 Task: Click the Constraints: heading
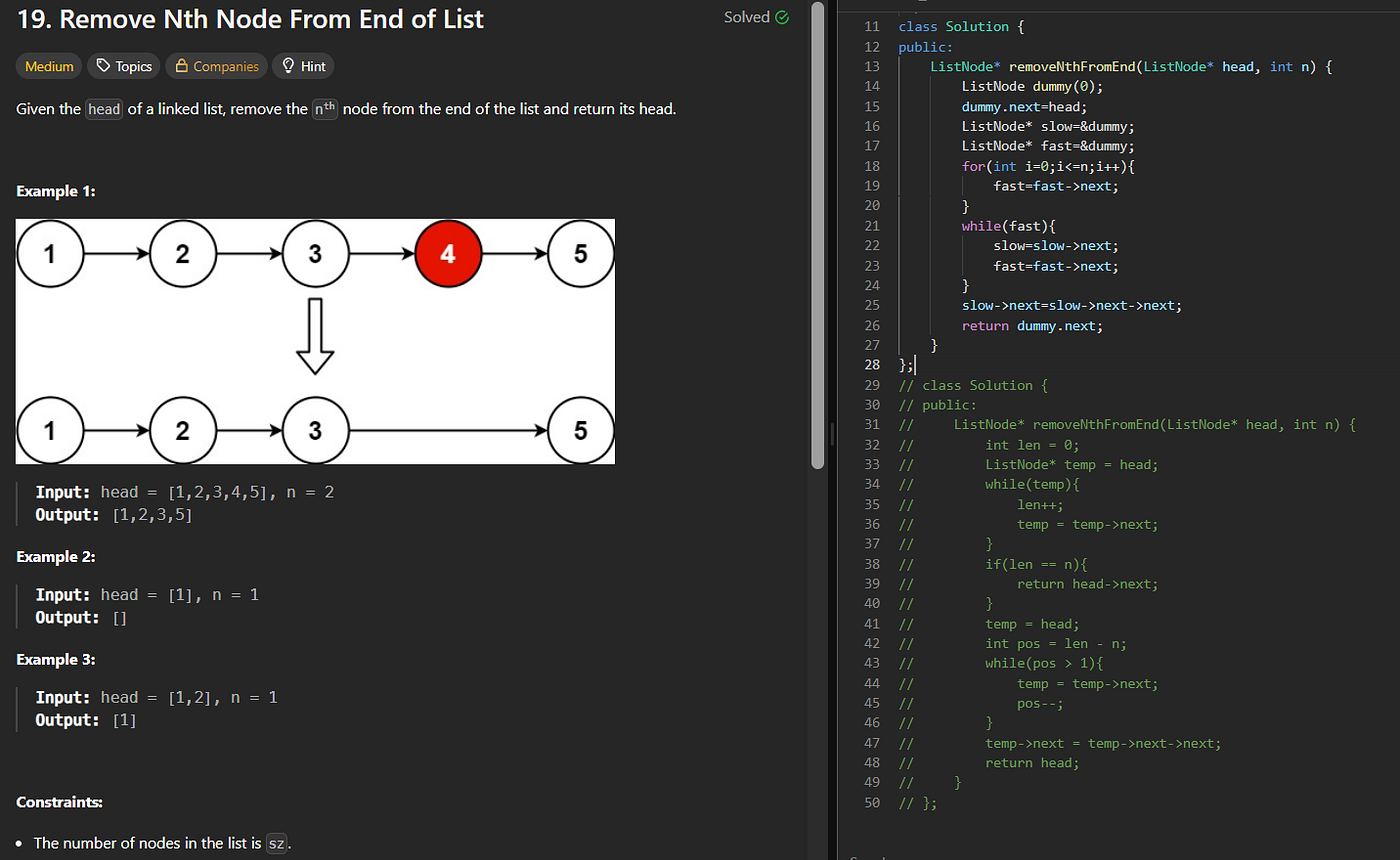(x=59, y=802)
